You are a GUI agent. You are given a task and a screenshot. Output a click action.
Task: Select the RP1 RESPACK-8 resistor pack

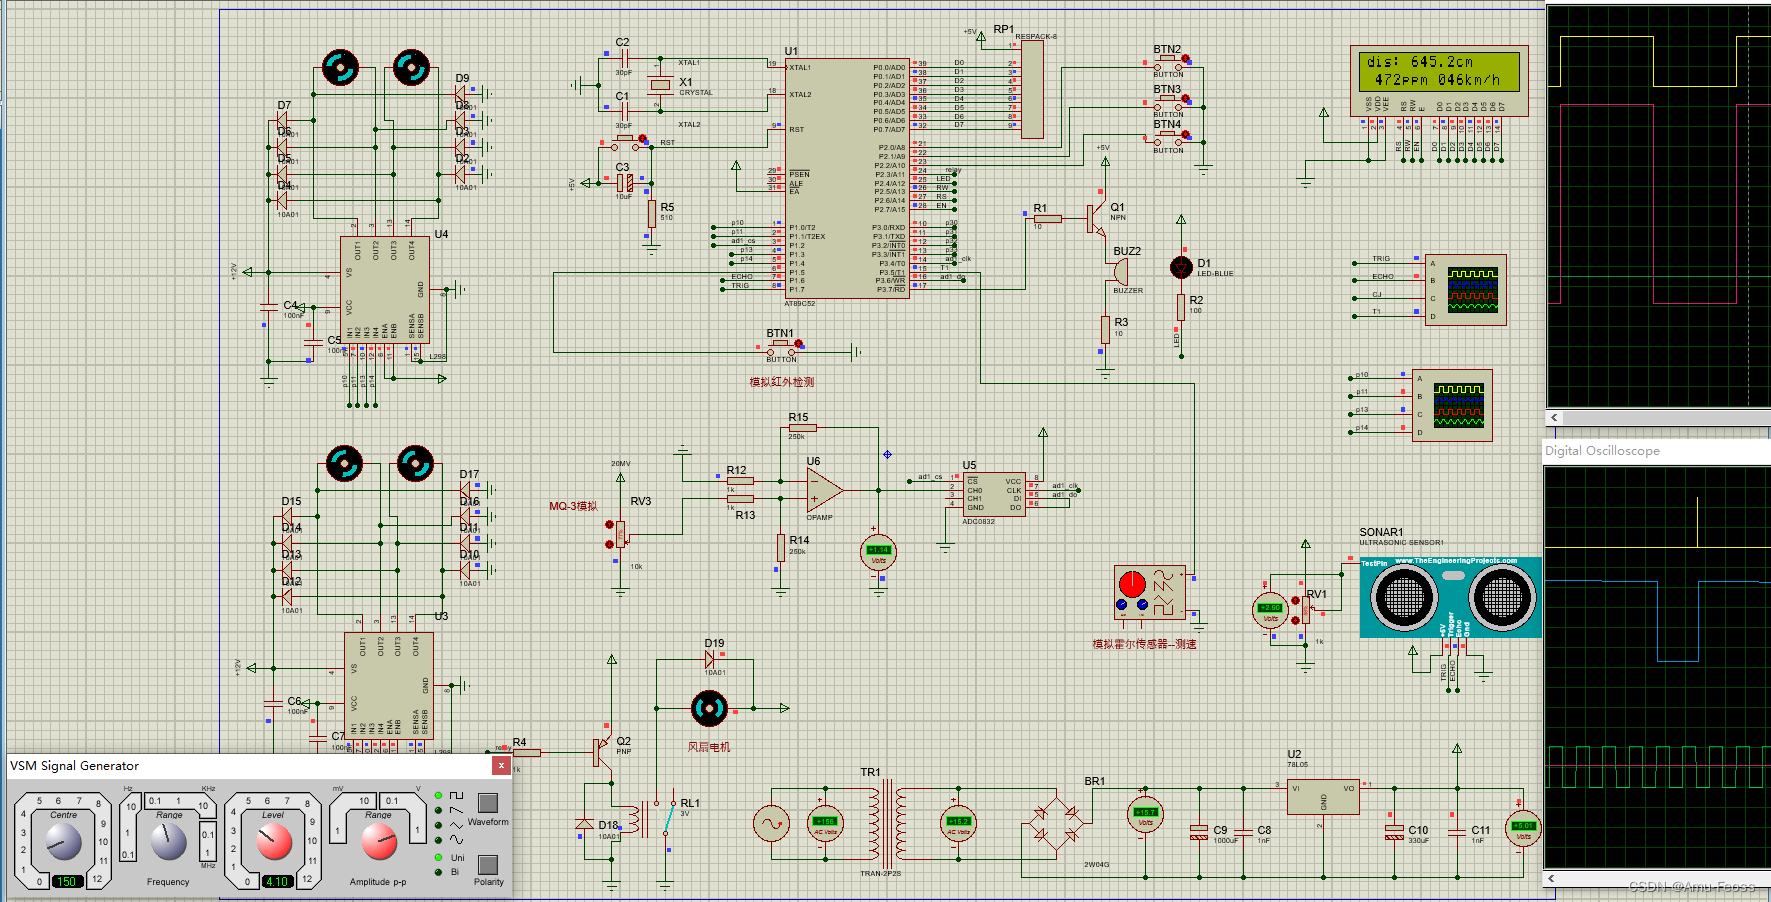point(1032,89)
